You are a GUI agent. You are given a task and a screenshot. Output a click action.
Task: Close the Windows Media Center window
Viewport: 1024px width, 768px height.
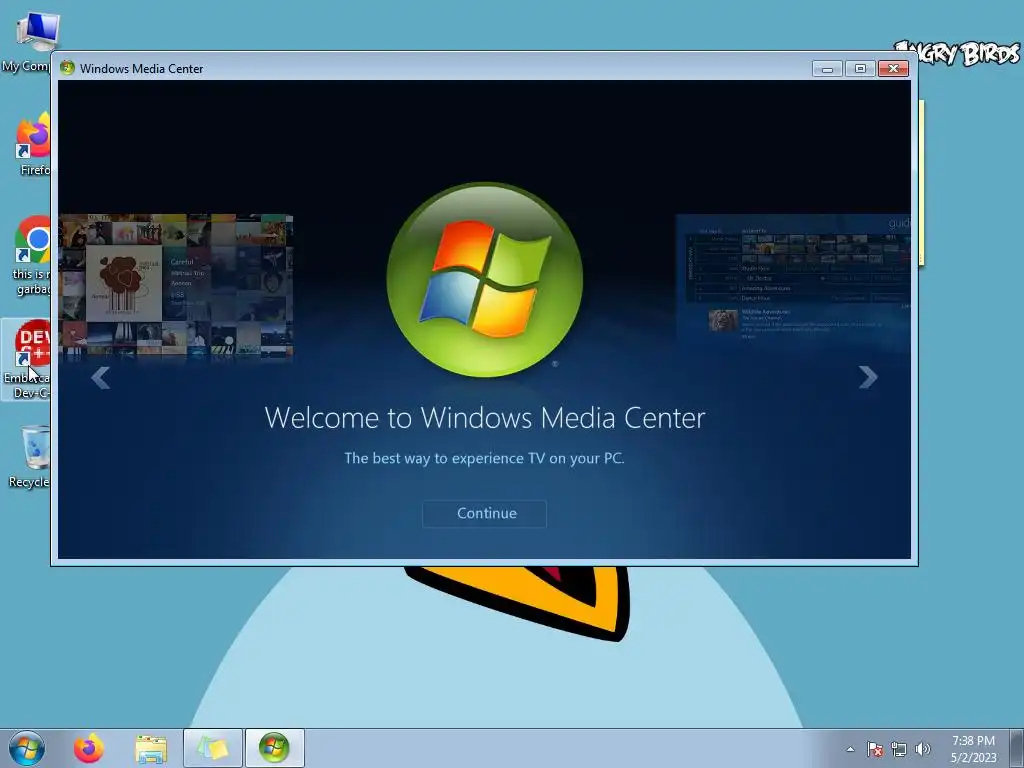tap(893, 69)
